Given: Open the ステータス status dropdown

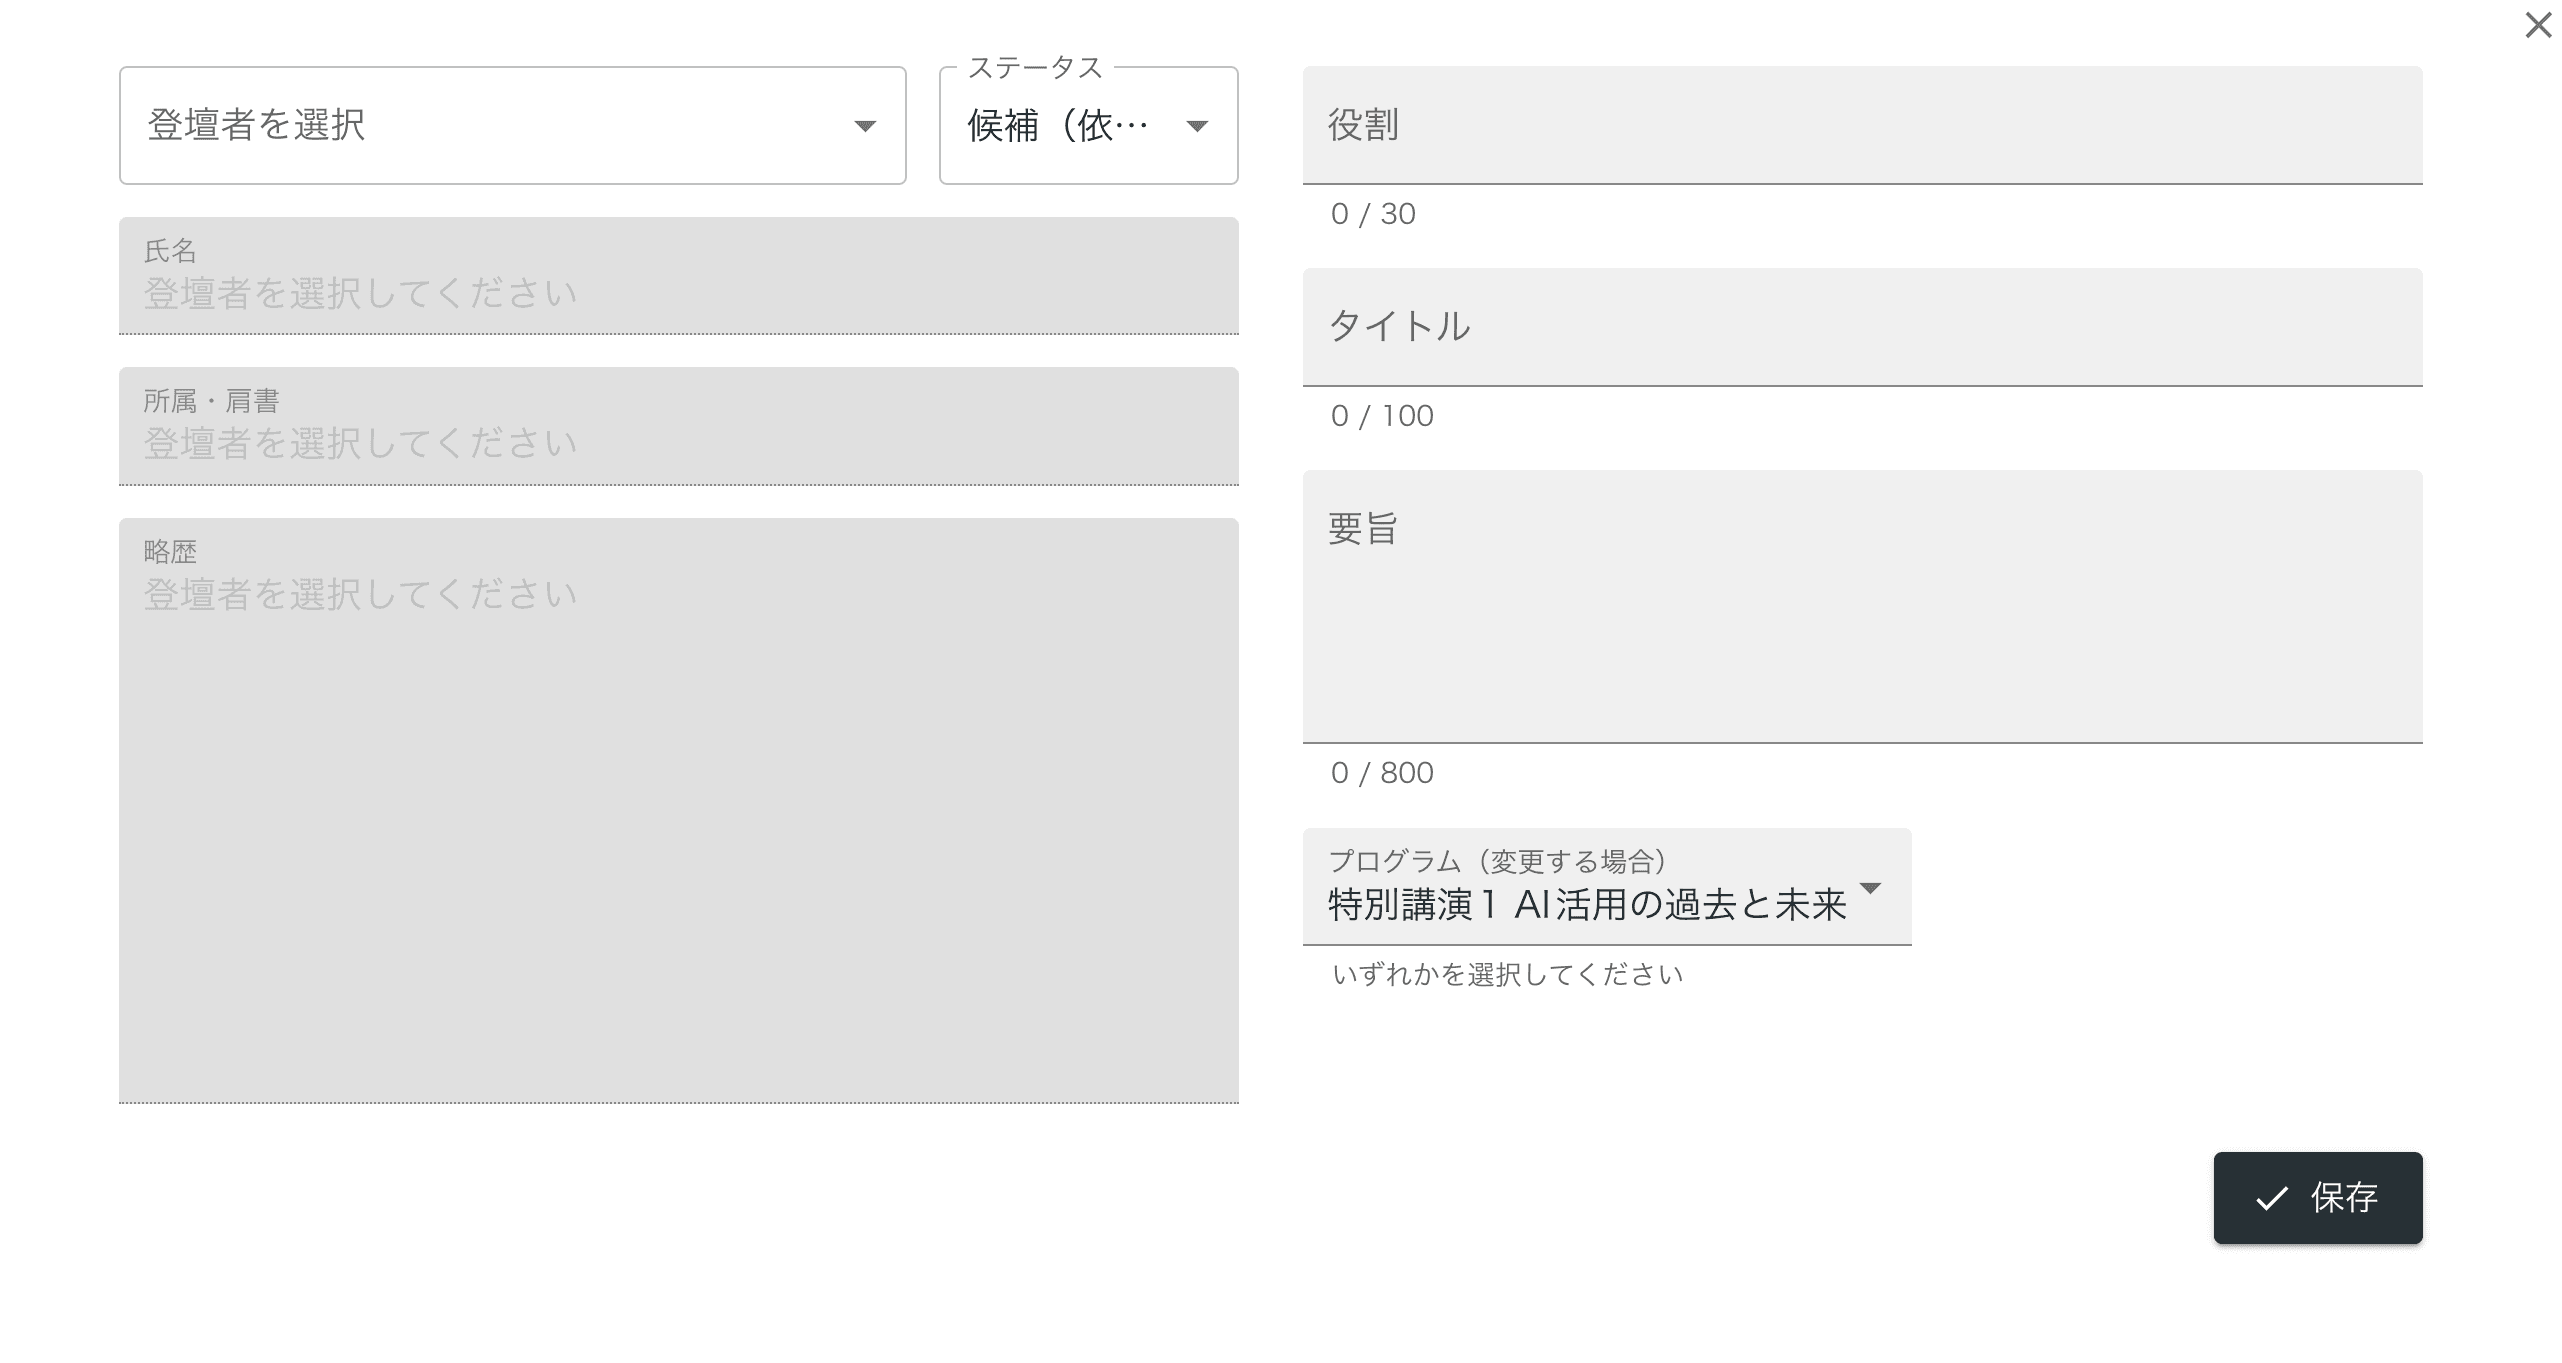Looking at the screenshot, I should click(1088, 125).
